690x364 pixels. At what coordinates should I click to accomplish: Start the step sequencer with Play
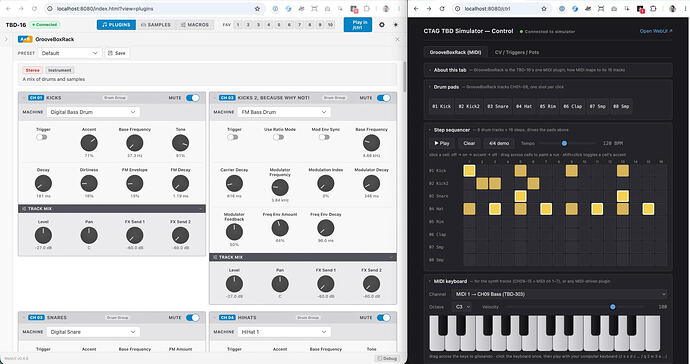pyautogui.click(x=442, y=143)
